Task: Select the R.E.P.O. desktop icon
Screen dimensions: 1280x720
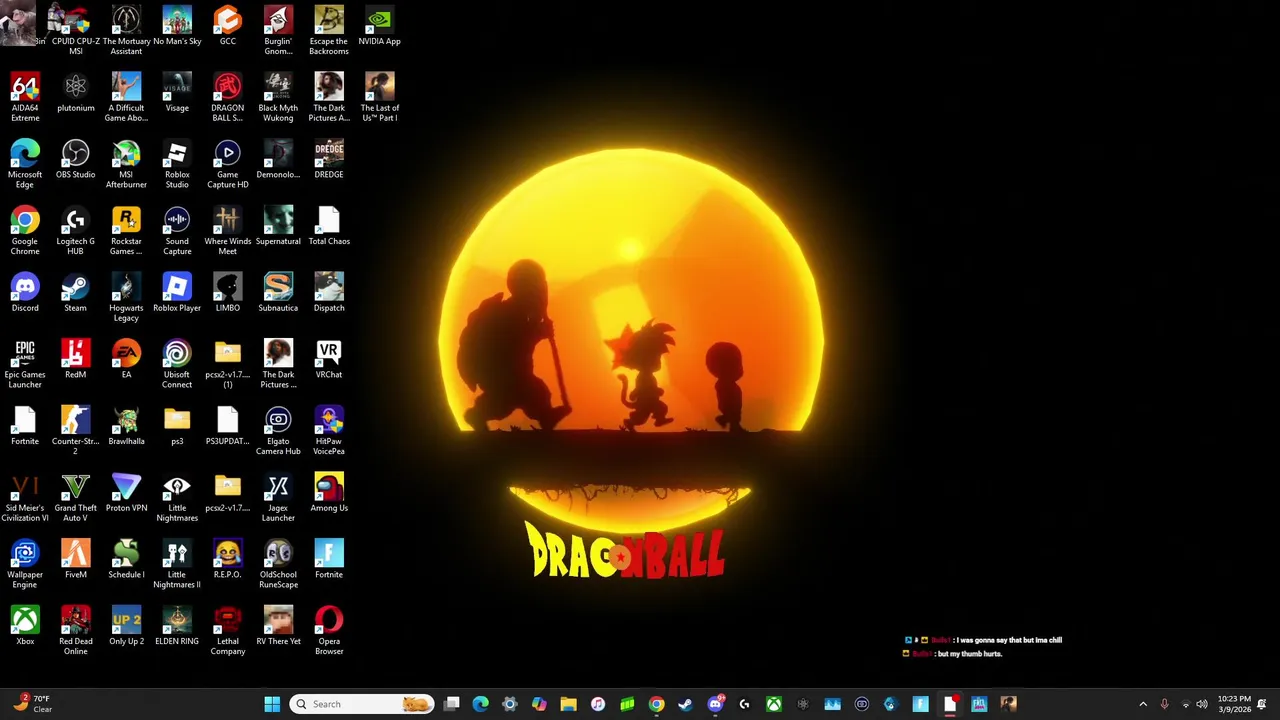Action: 227,560
